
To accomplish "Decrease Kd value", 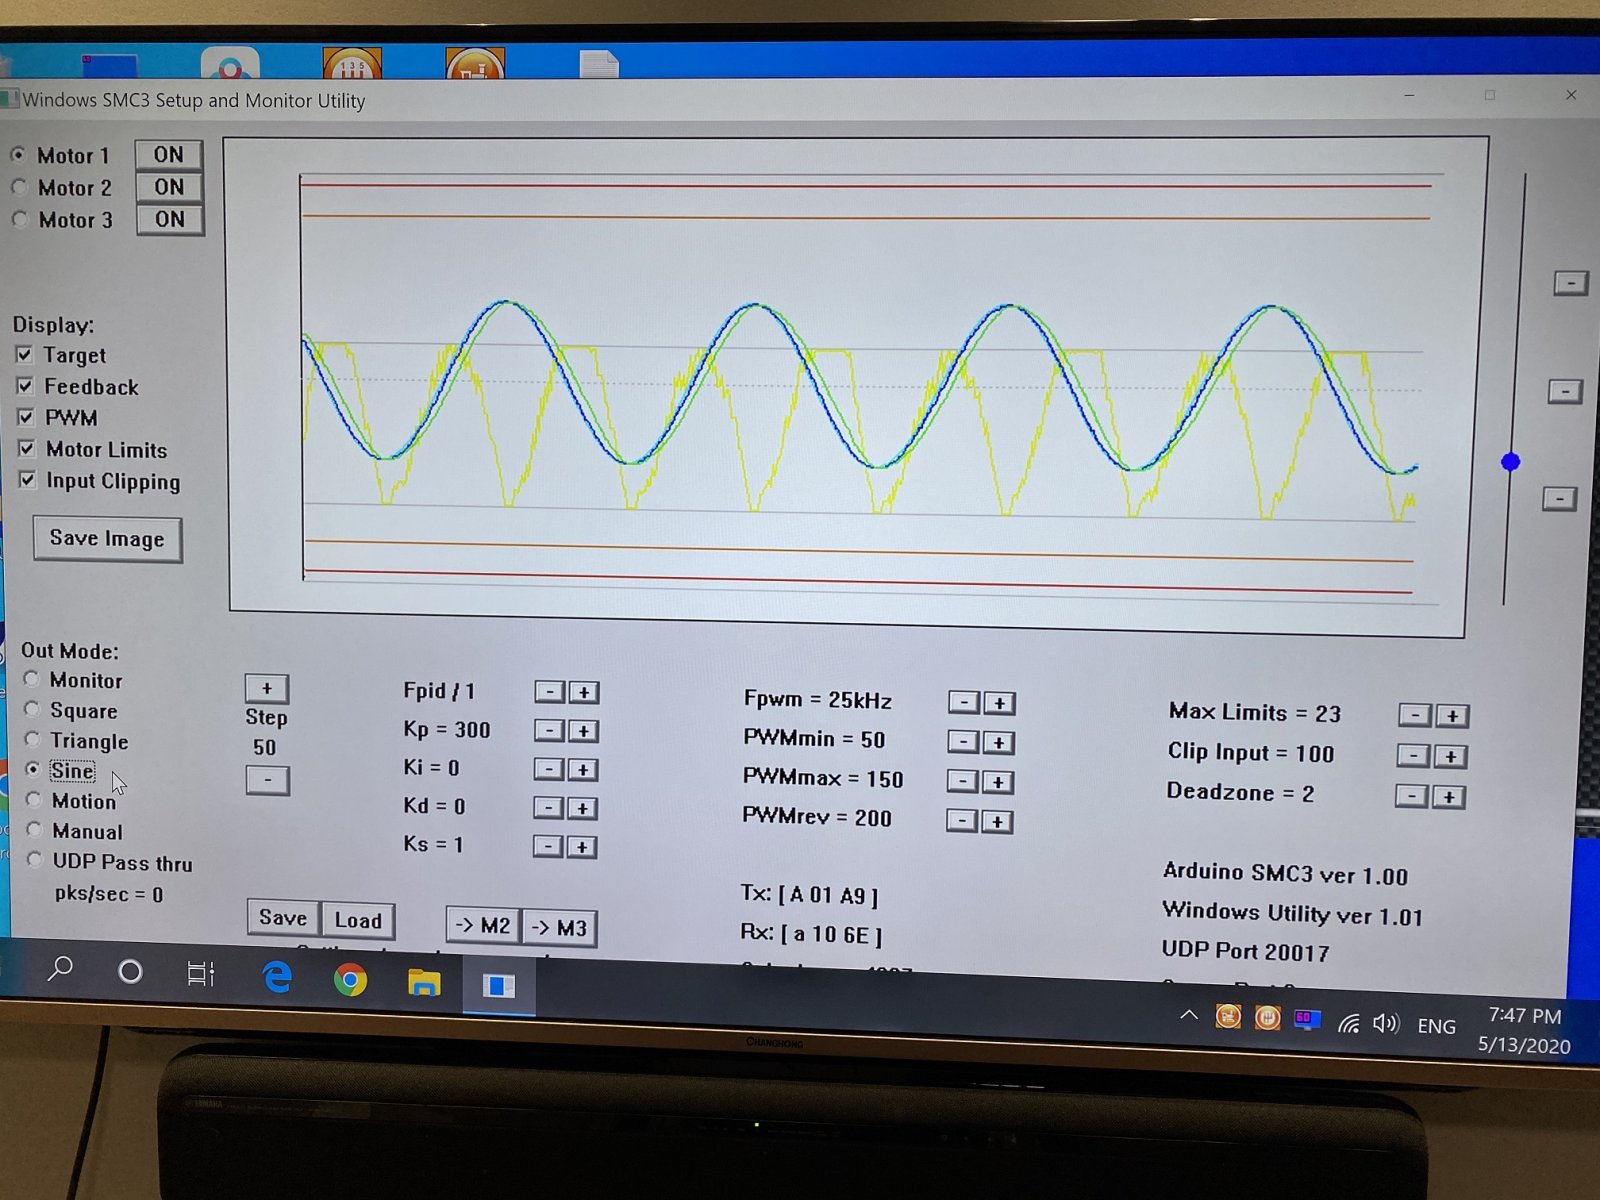I will click(x=548, y=808).
